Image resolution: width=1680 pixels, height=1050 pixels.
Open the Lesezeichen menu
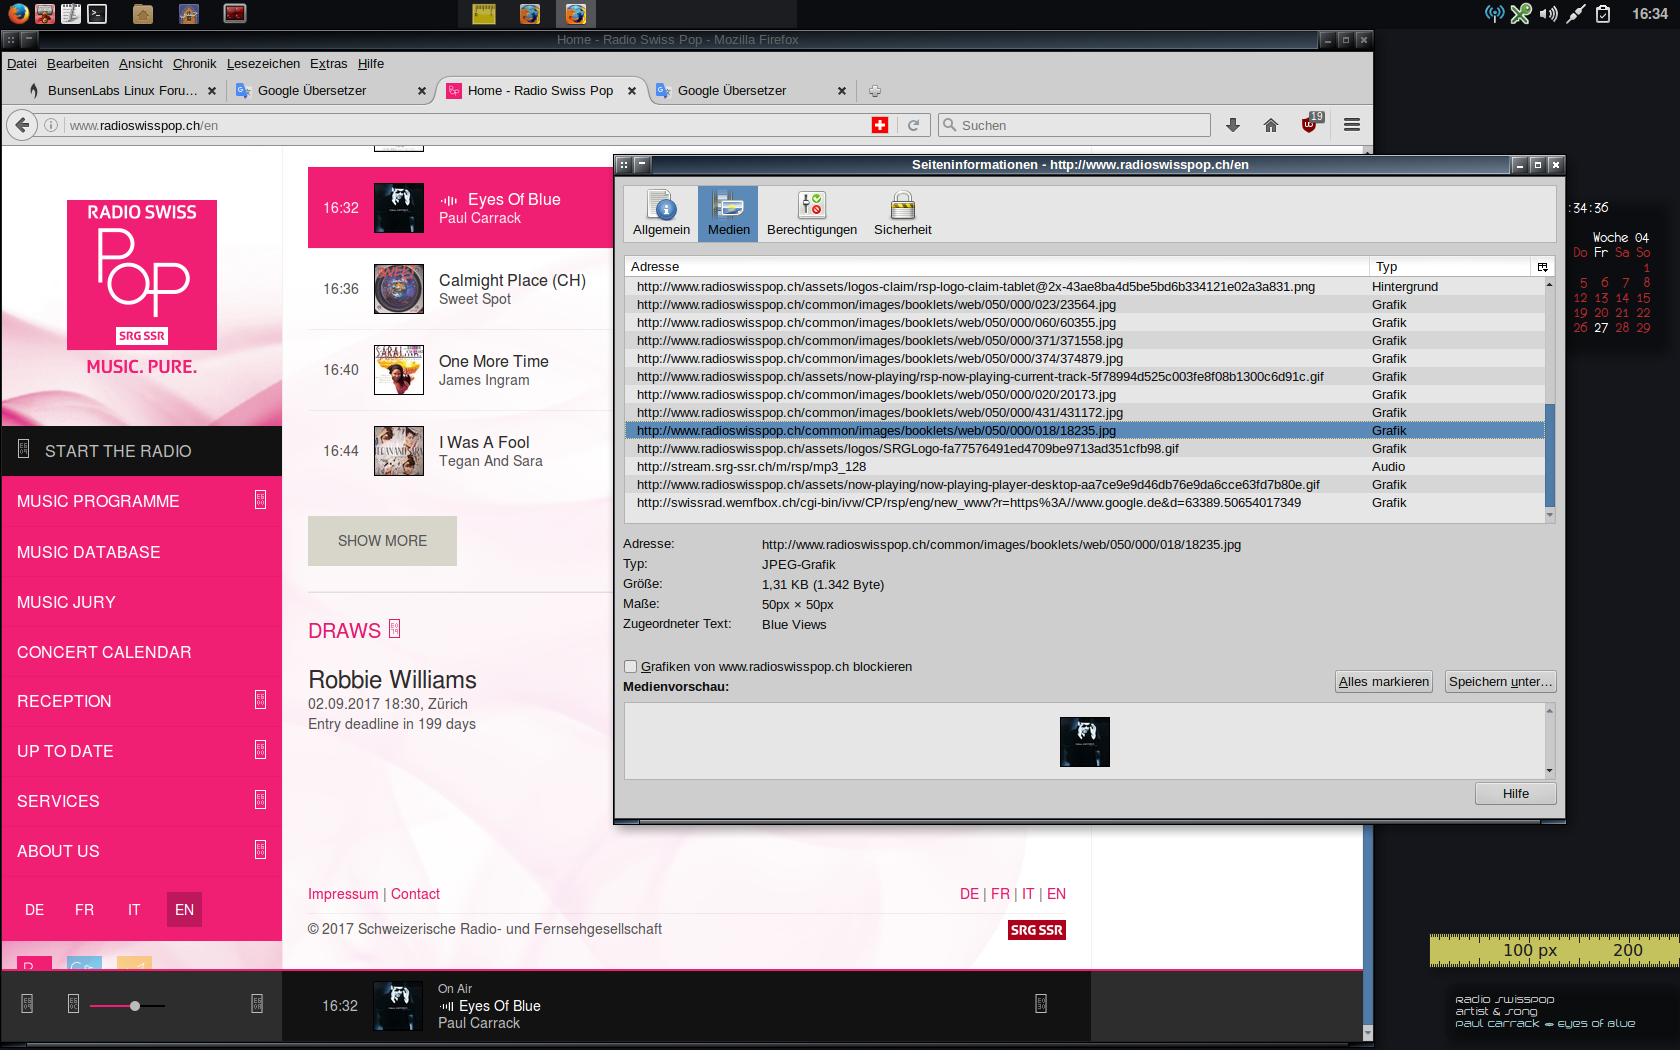coord(263,63)
